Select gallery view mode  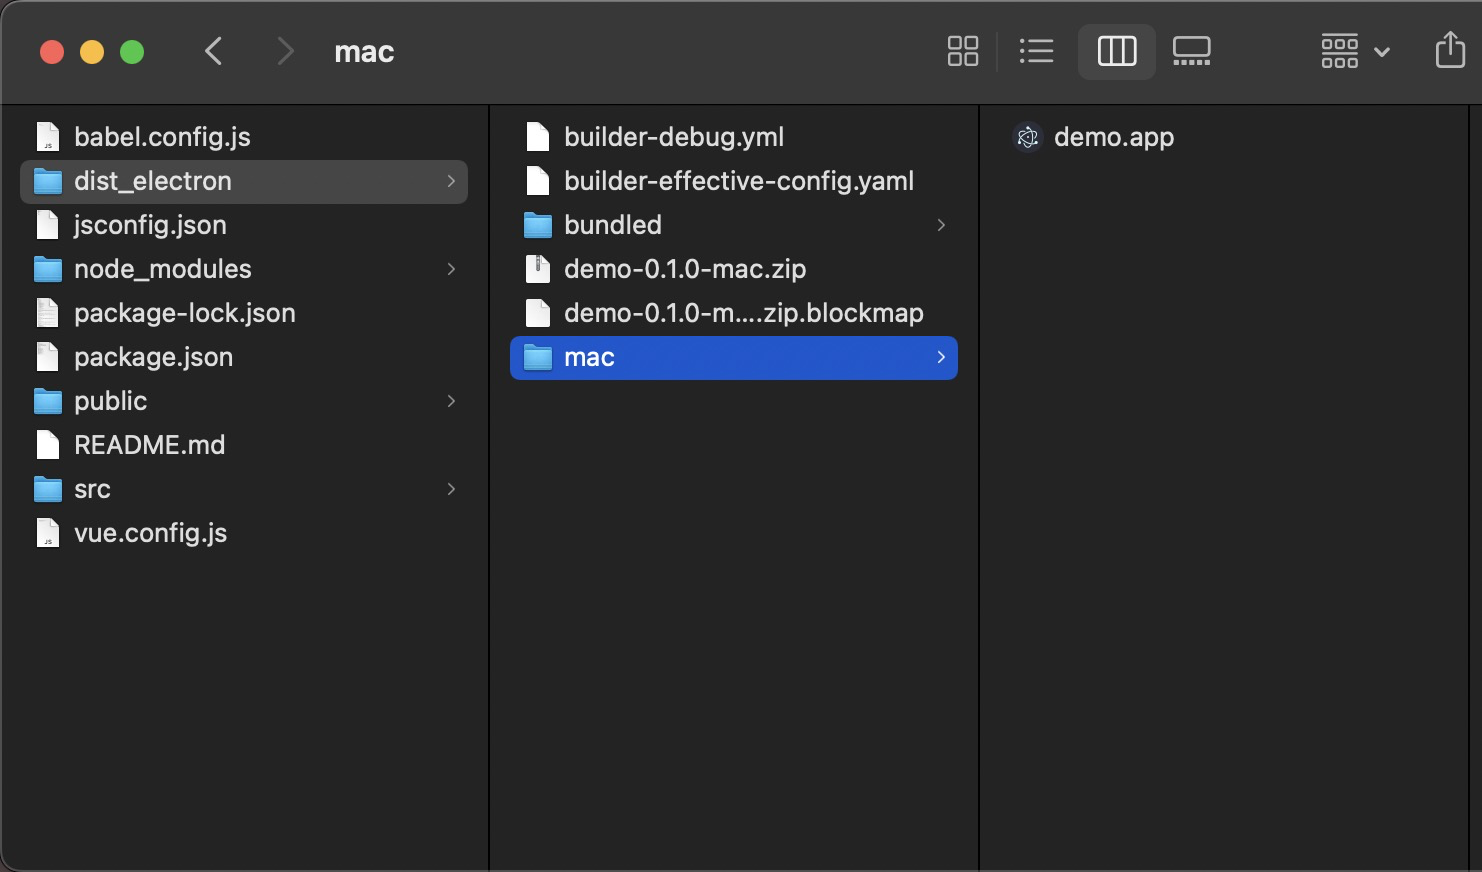1190,51
